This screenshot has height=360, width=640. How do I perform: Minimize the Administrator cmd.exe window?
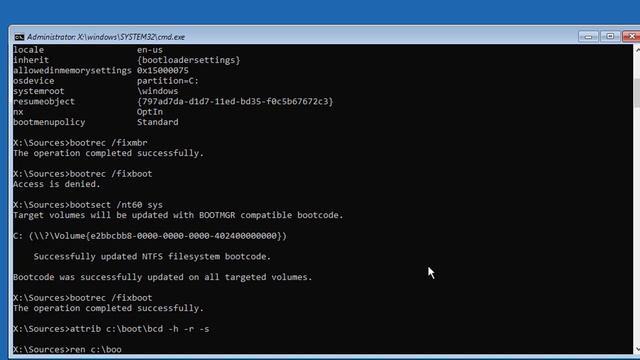coord(588,36)
